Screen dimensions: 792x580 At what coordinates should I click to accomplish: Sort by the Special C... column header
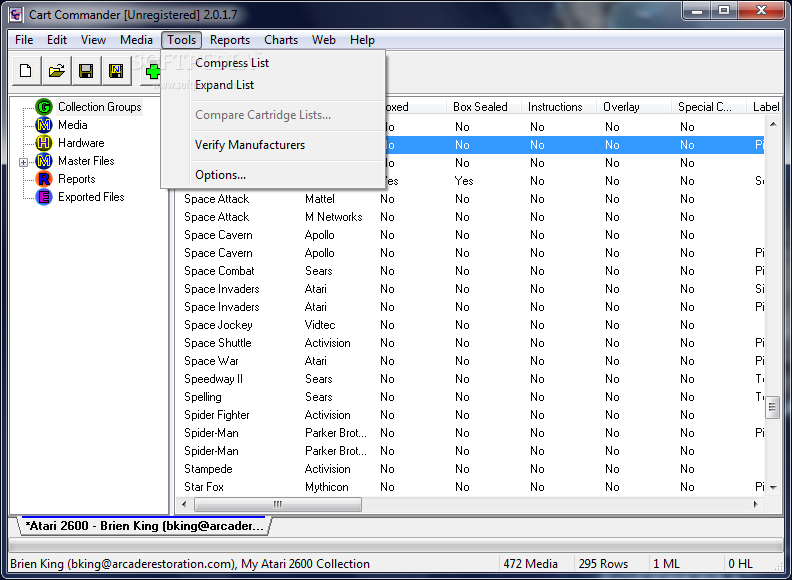click(x=709, y=107)
